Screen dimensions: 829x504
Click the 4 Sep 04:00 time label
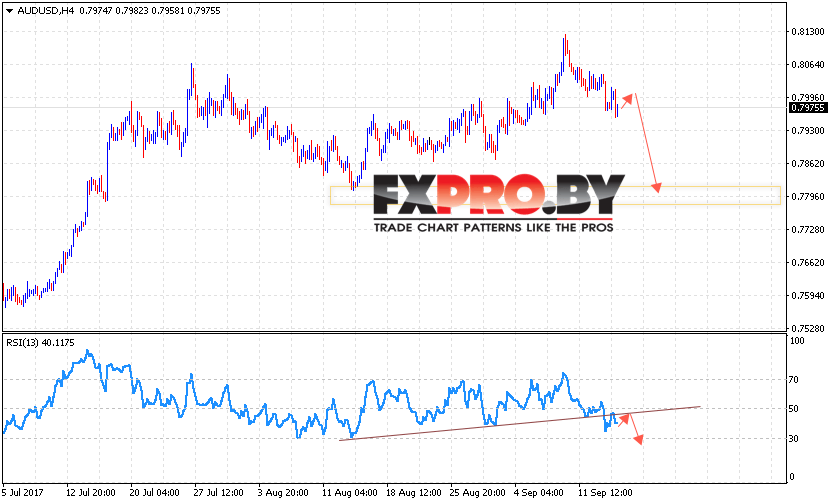click(539, 492)
